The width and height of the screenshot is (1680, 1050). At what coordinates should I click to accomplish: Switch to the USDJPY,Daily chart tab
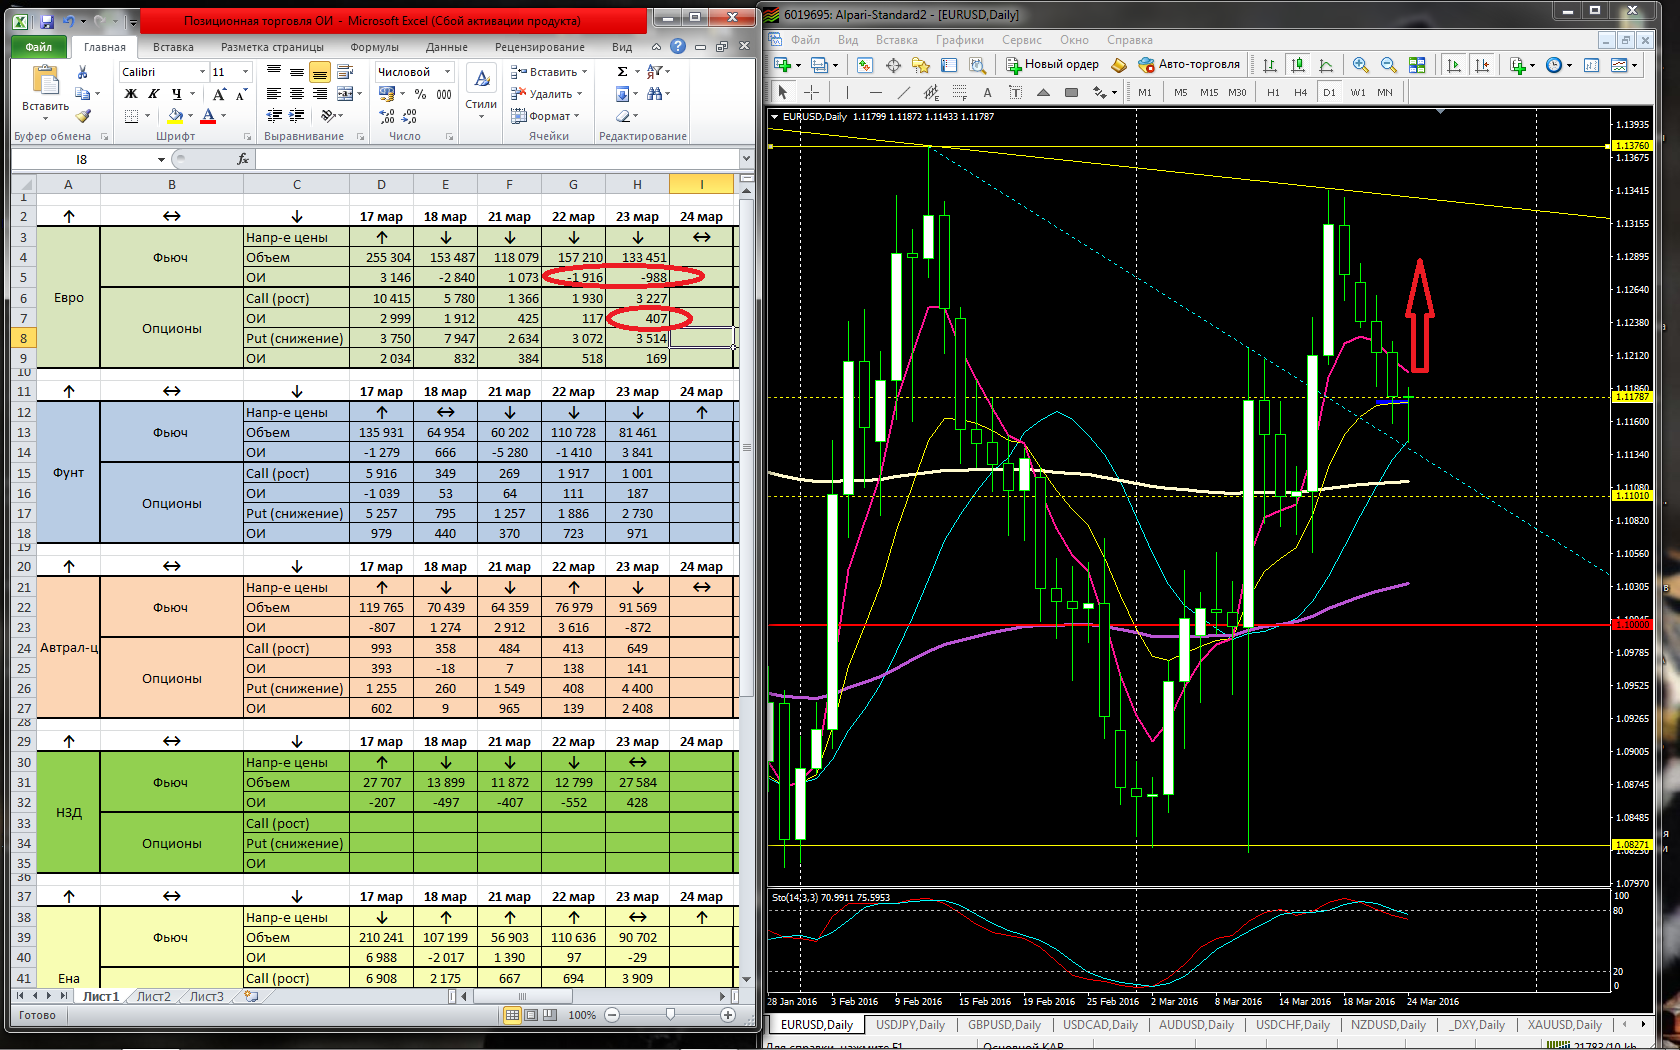pyautogui.click(x=910, y=1025)
